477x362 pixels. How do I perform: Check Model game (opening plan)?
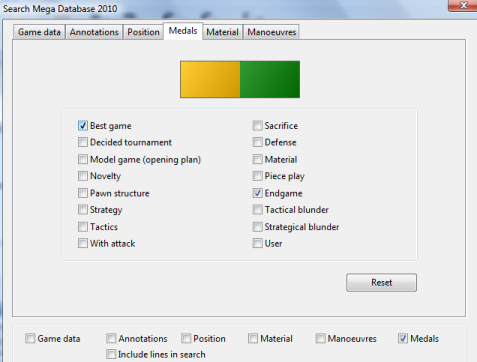(83, 159)
